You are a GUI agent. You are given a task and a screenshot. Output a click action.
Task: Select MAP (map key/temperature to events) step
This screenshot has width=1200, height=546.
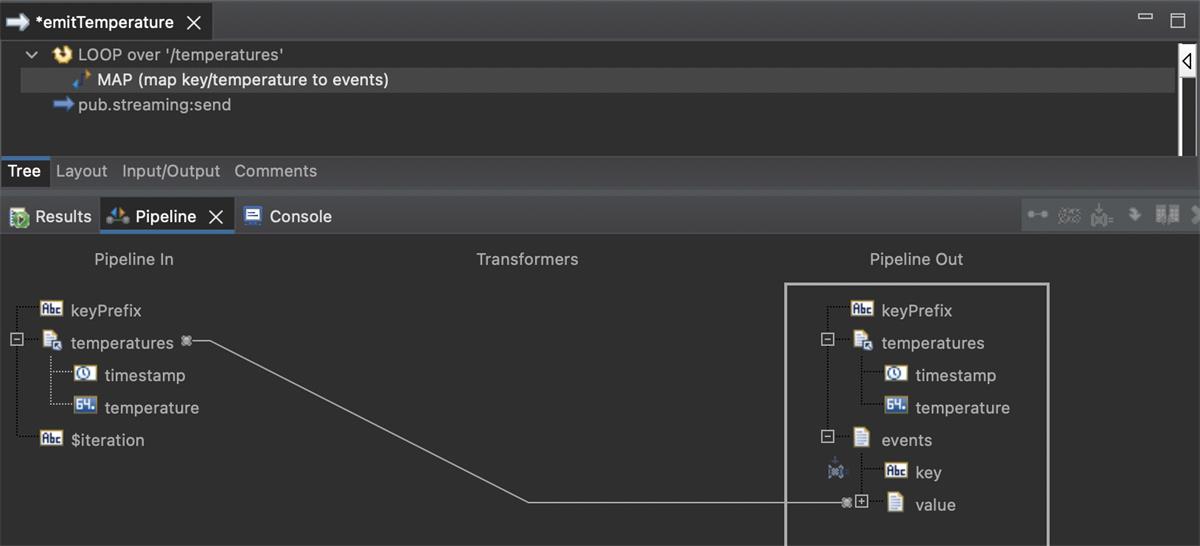[x=243, y=80]
